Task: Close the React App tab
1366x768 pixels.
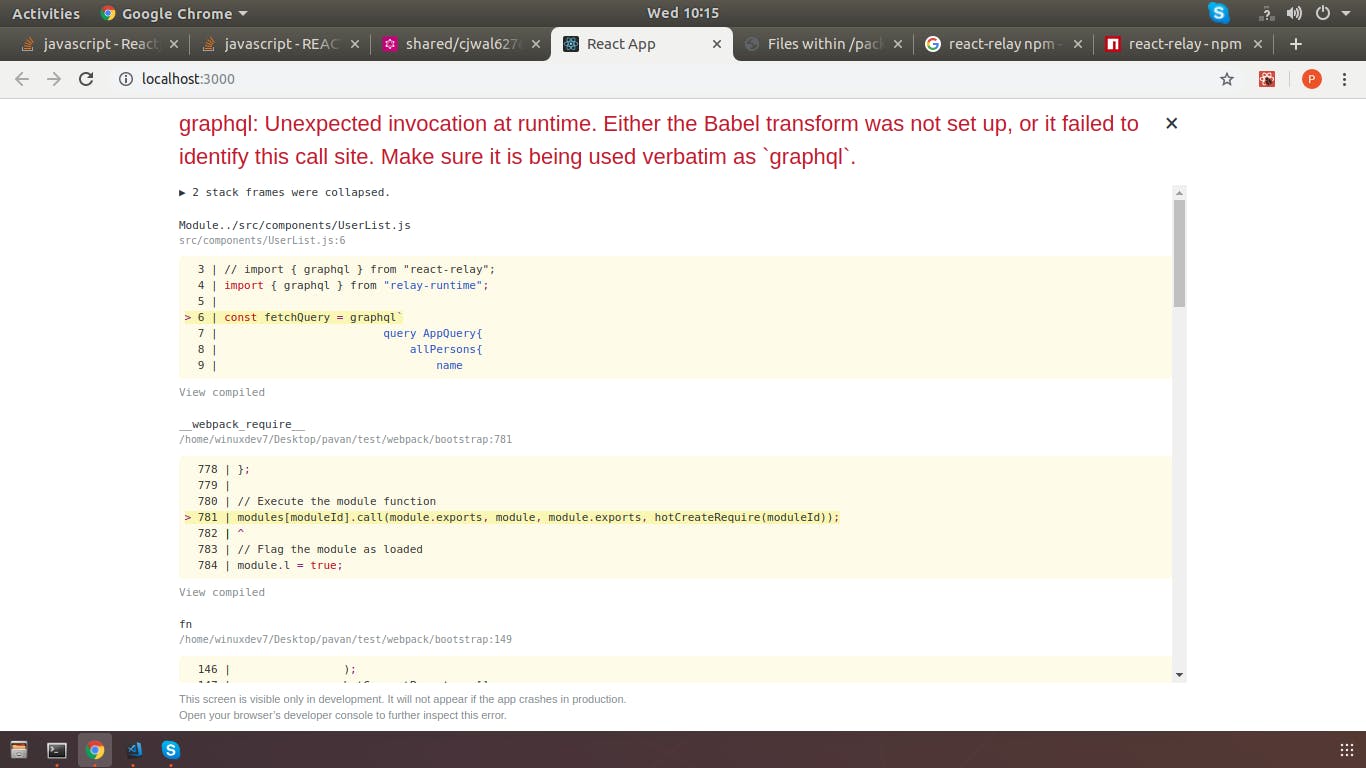Action: [716, 44]
